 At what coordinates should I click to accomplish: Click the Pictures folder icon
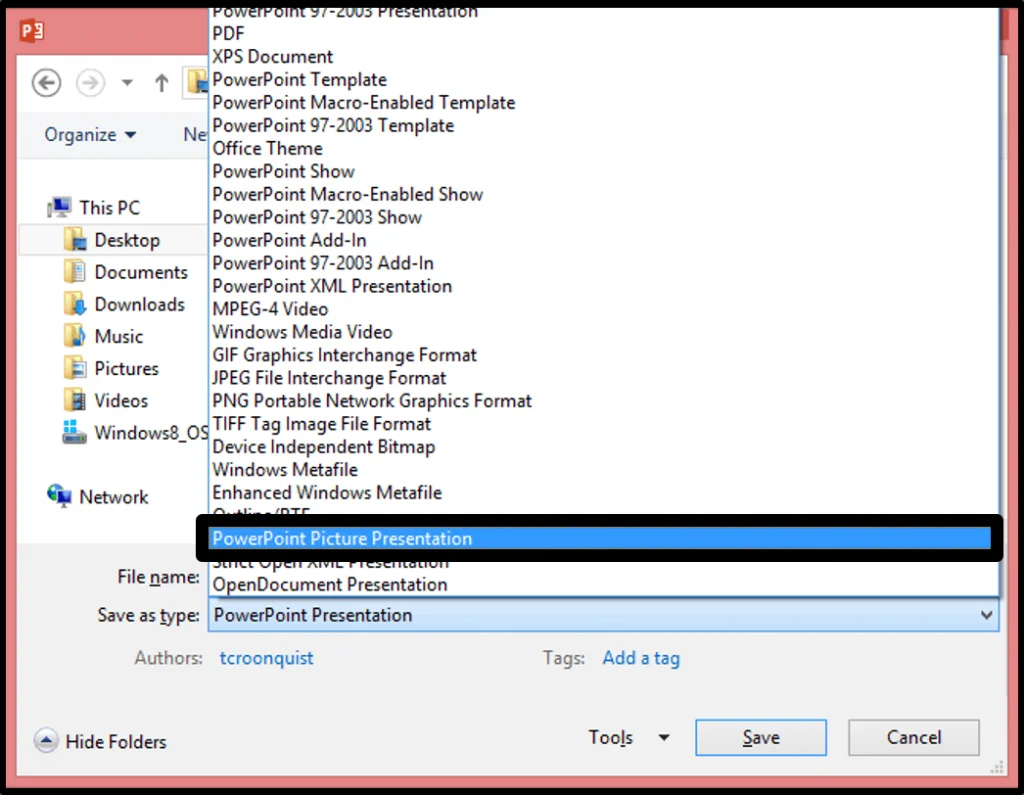coord(75,368)
